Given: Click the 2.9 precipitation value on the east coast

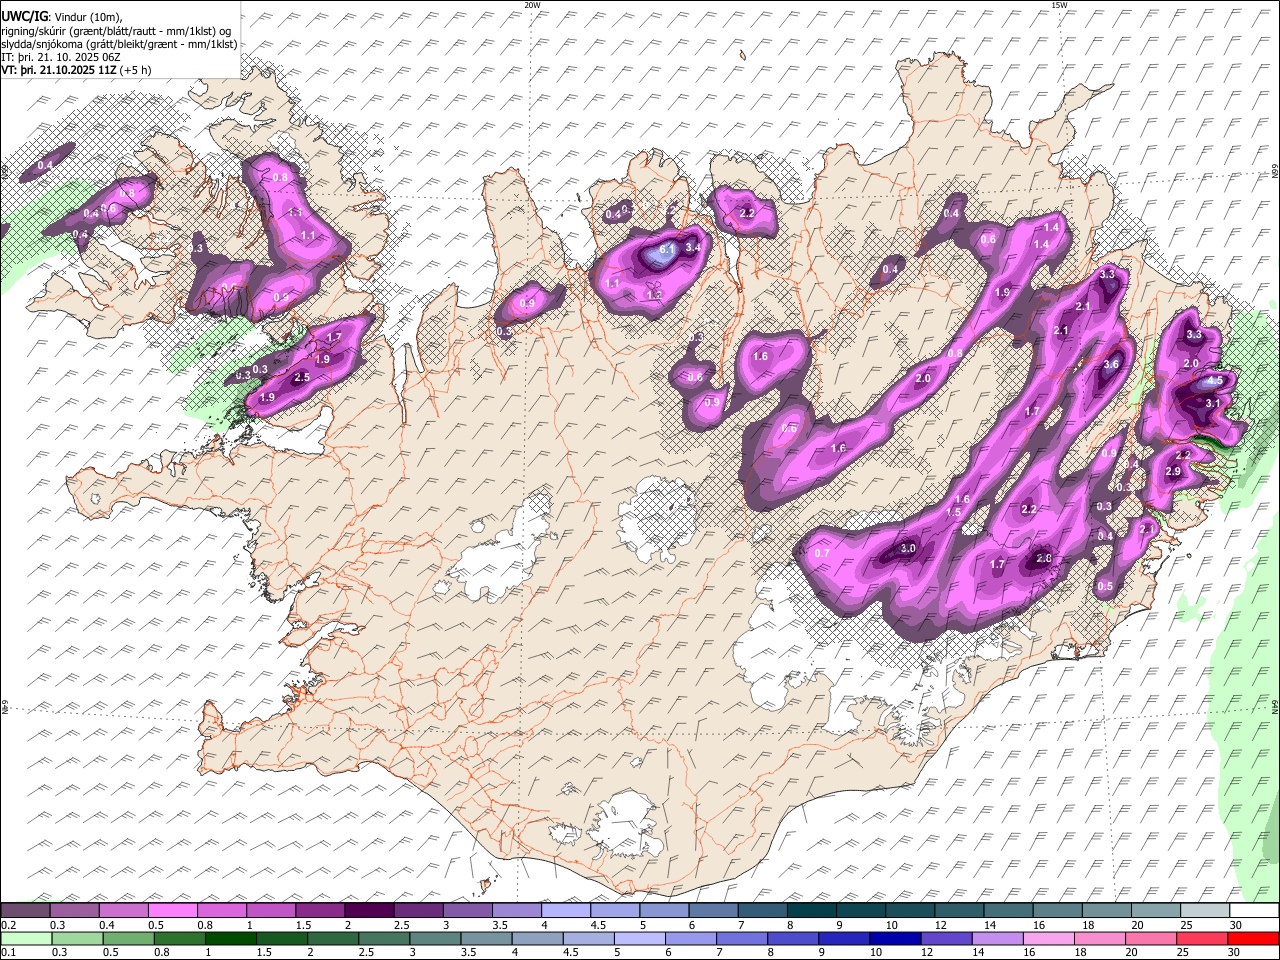Looking at the screenshot, I should [x=1173, y=472].
